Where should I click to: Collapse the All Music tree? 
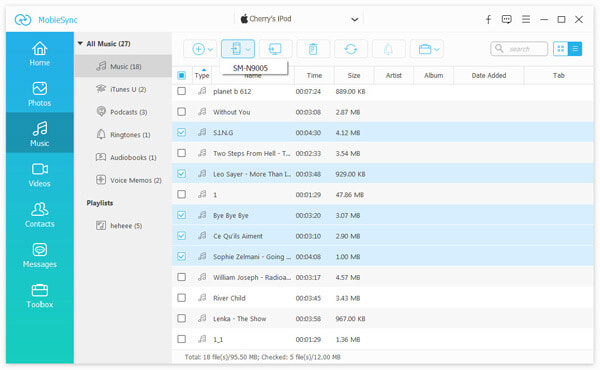tap(80, 44)
